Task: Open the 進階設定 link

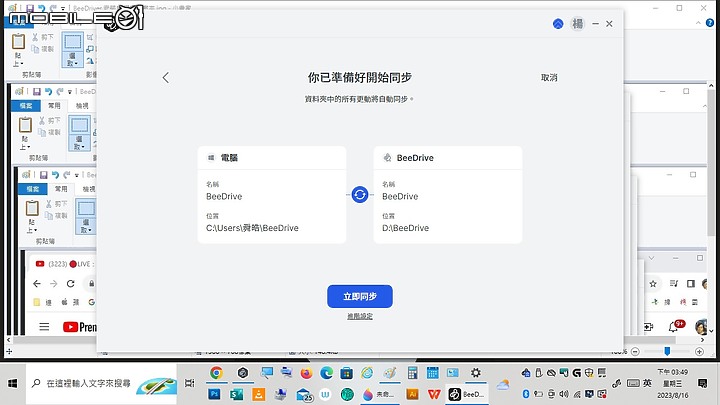Action: pyautogui.click(x=360, y=316)
